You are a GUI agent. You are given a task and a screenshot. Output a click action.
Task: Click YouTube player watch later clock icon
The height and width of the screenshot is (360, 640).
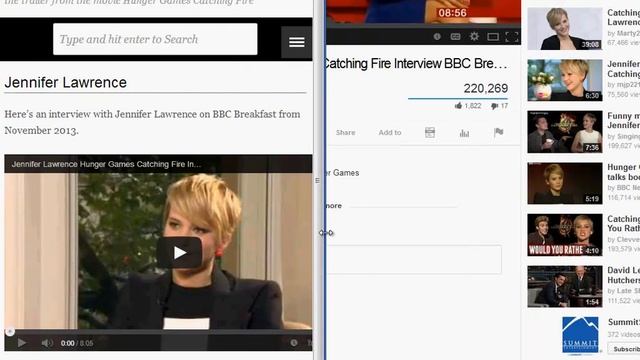point(437,37)
